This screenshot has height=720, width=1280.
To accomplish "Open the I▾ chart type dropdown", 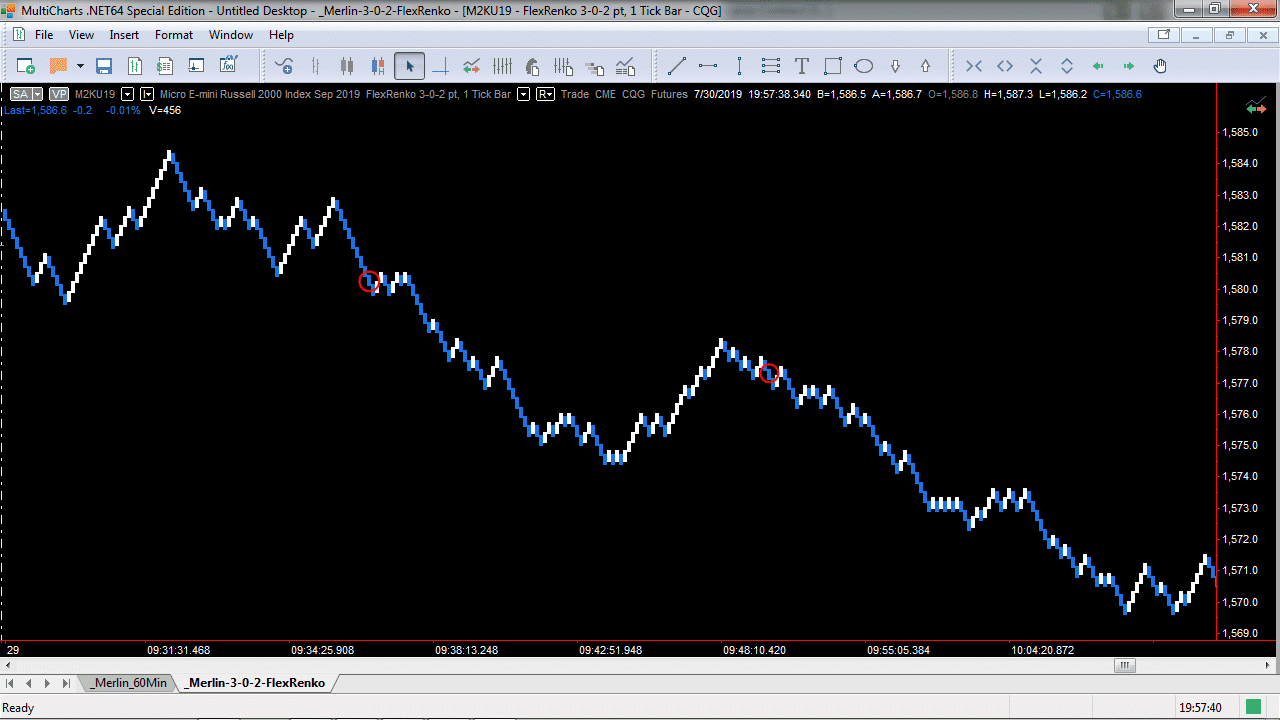I will point(147,94).
